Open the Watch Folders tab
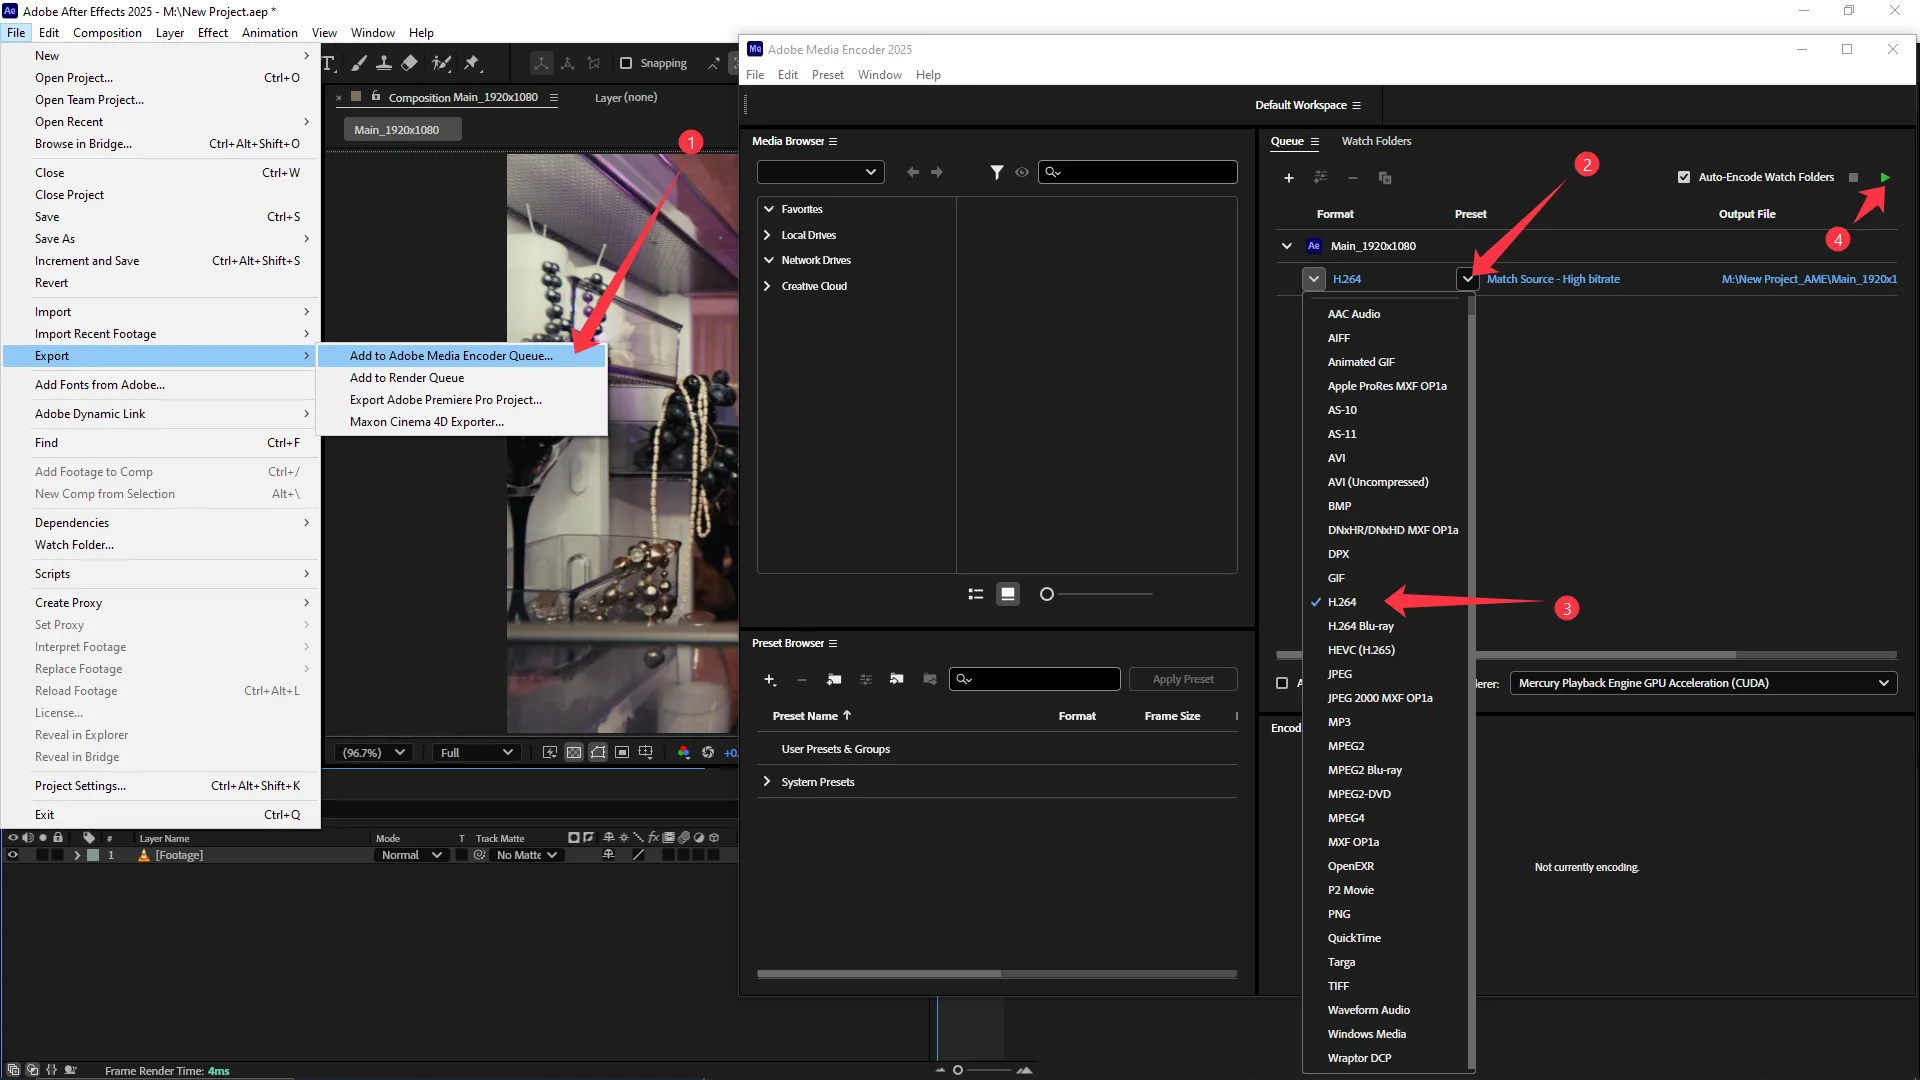The width and height of the screenshot is (1920, 1080). coord(1376,141)
